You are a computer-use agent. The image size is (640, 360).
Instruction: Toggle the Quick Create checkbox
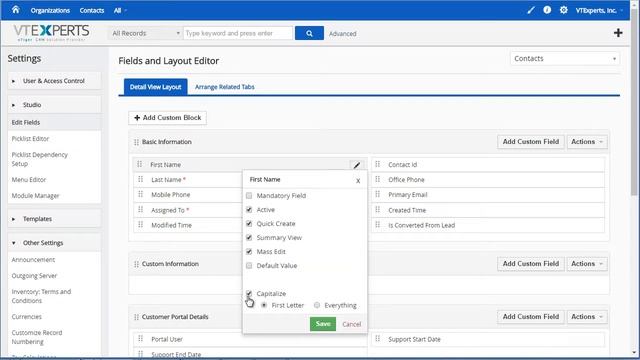tap(249, 224)
